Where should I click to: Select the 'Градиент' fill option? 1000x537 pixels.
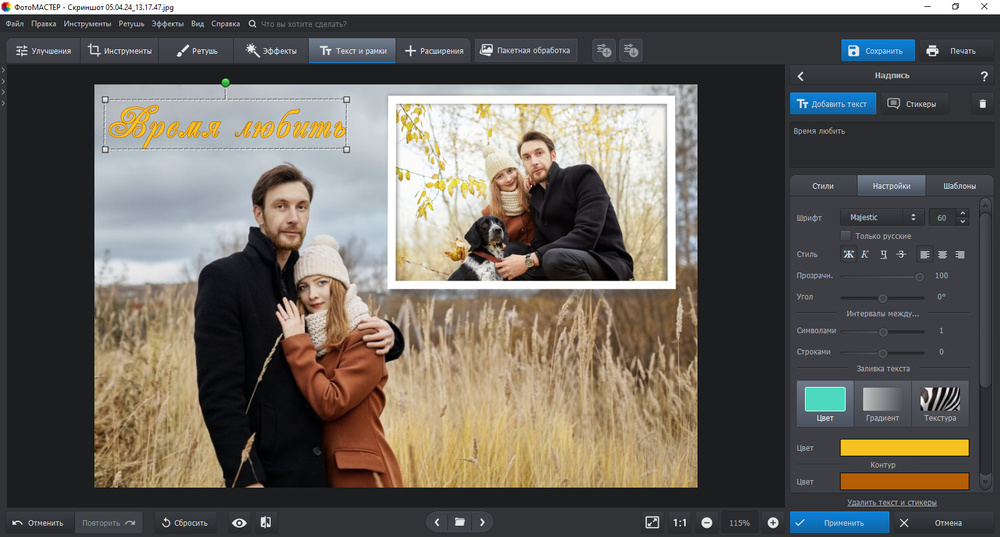pos(882,404)
